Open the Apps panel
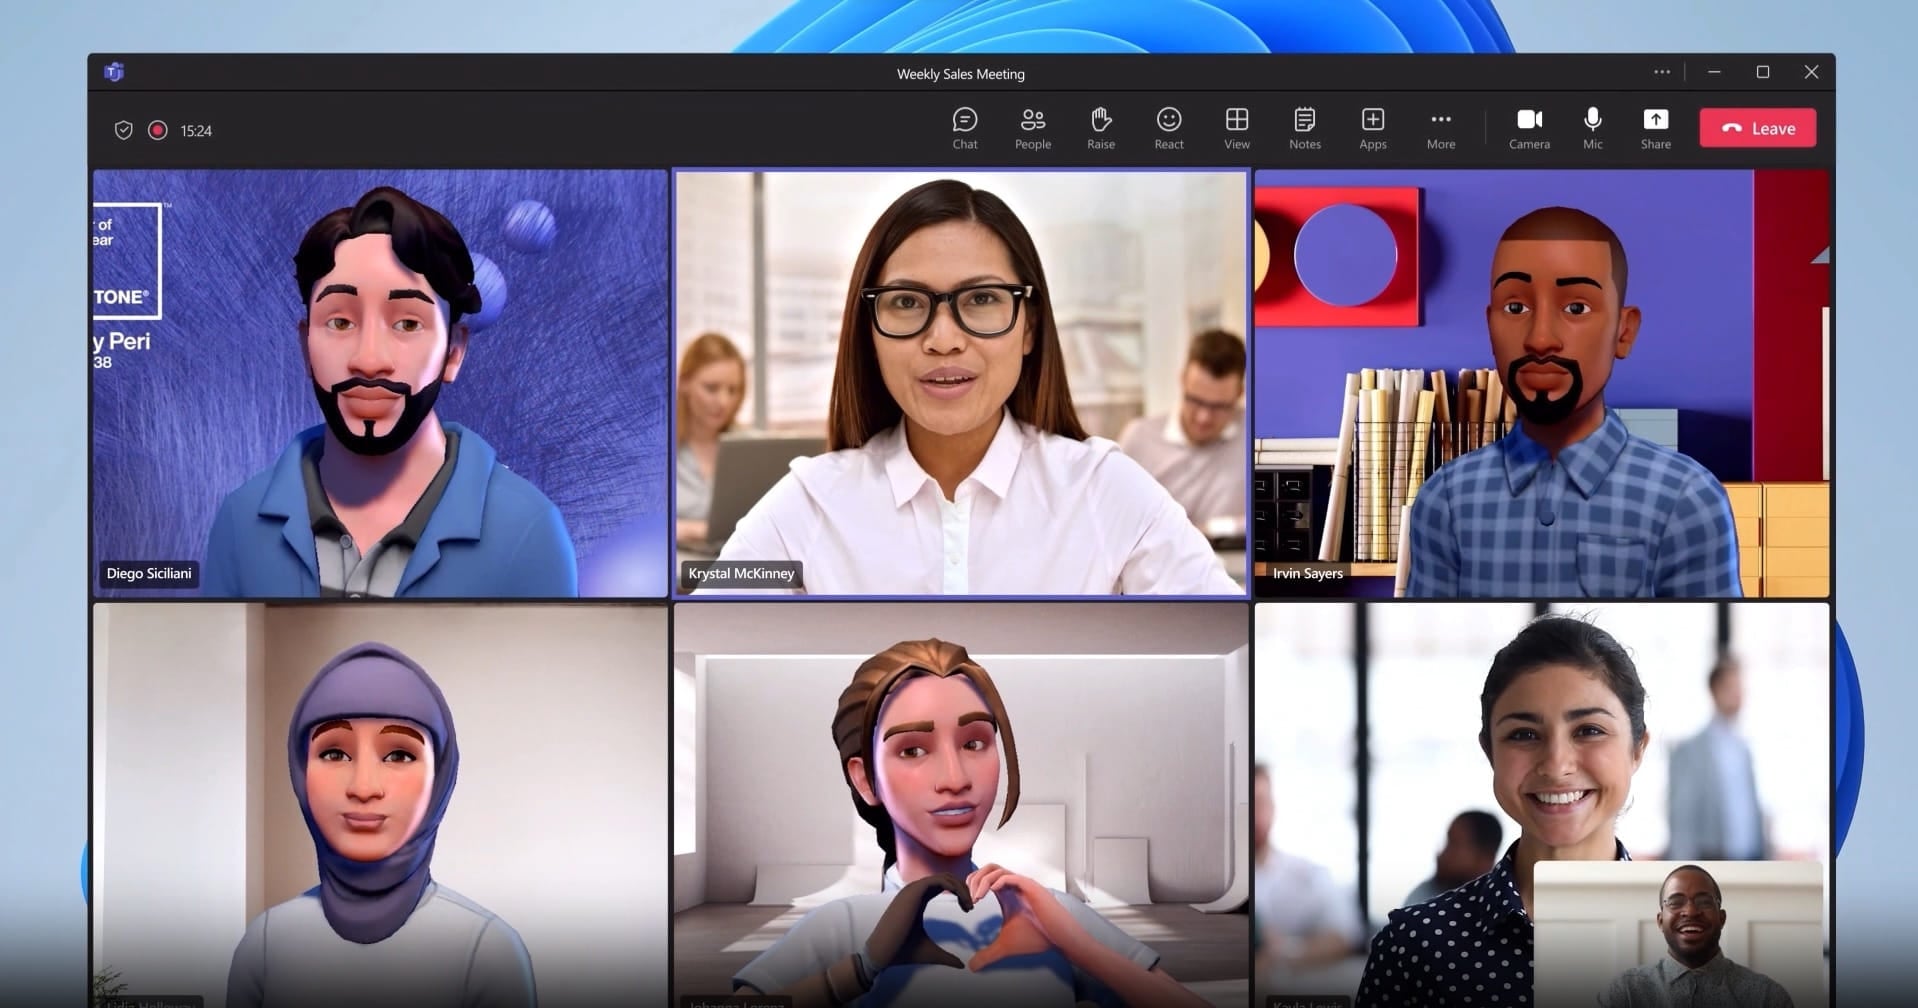Screen dimensions: 1918x1008 [x=1372, y=127]
